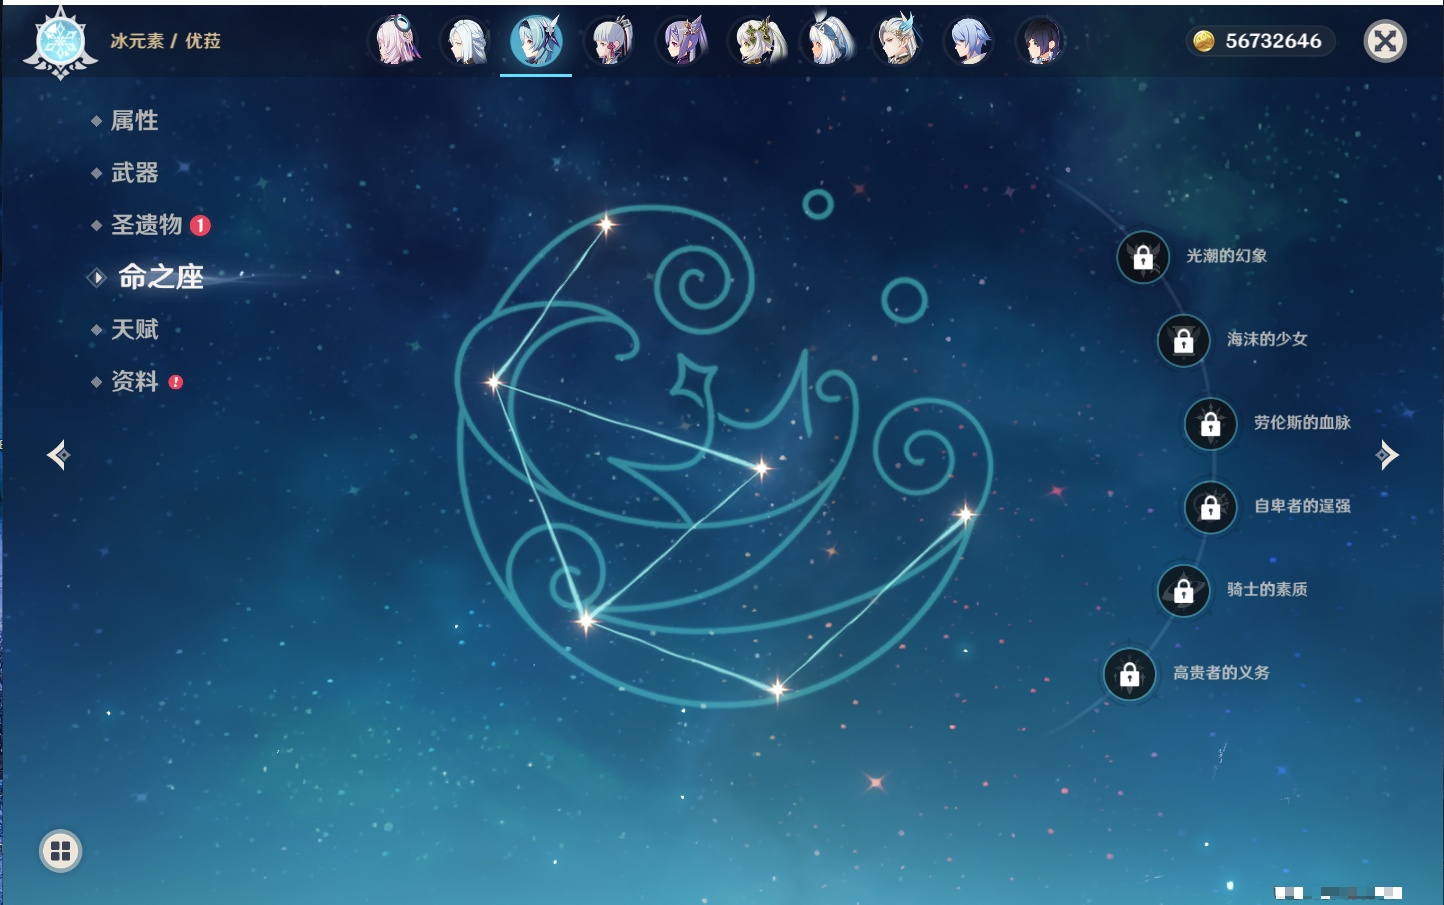Select the short blue-haired character avatar
The image size is (1444, 905).
pyautogui.click(x=969, y=41)
